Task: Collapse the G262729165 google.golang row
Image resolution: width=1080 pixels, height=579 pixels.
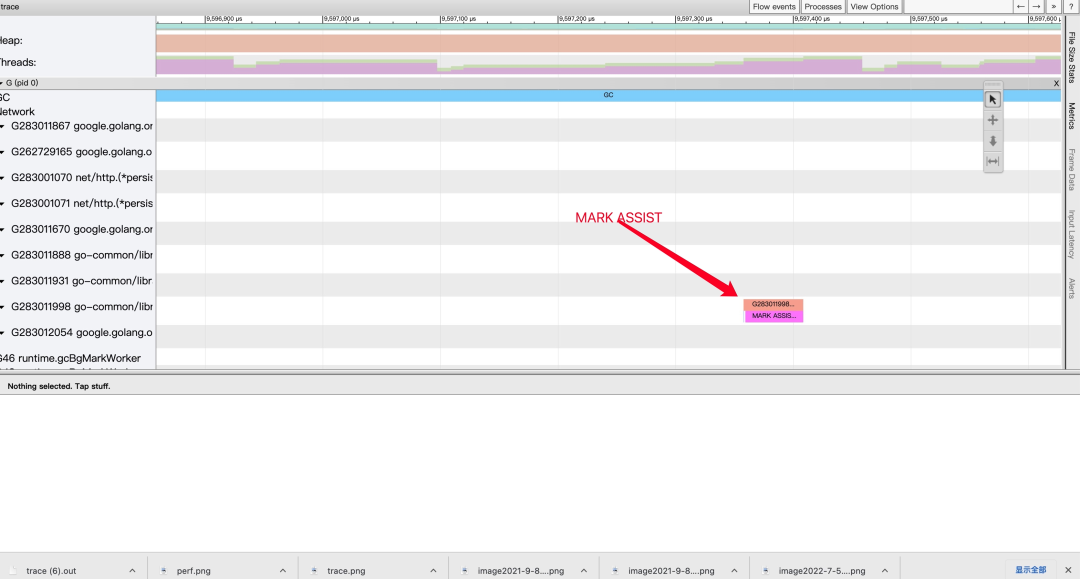Action: (3, 152)
